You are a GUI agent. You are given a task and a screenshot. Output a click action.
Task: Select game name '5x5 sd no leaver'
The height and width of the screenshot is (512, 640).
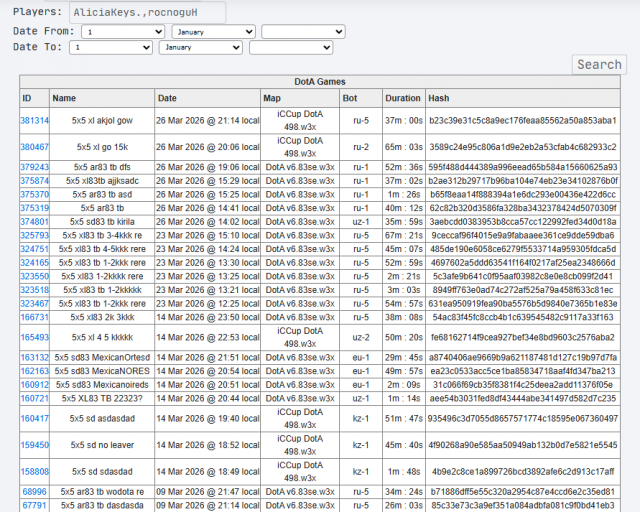pyautogui.click(x=102, y=445)
